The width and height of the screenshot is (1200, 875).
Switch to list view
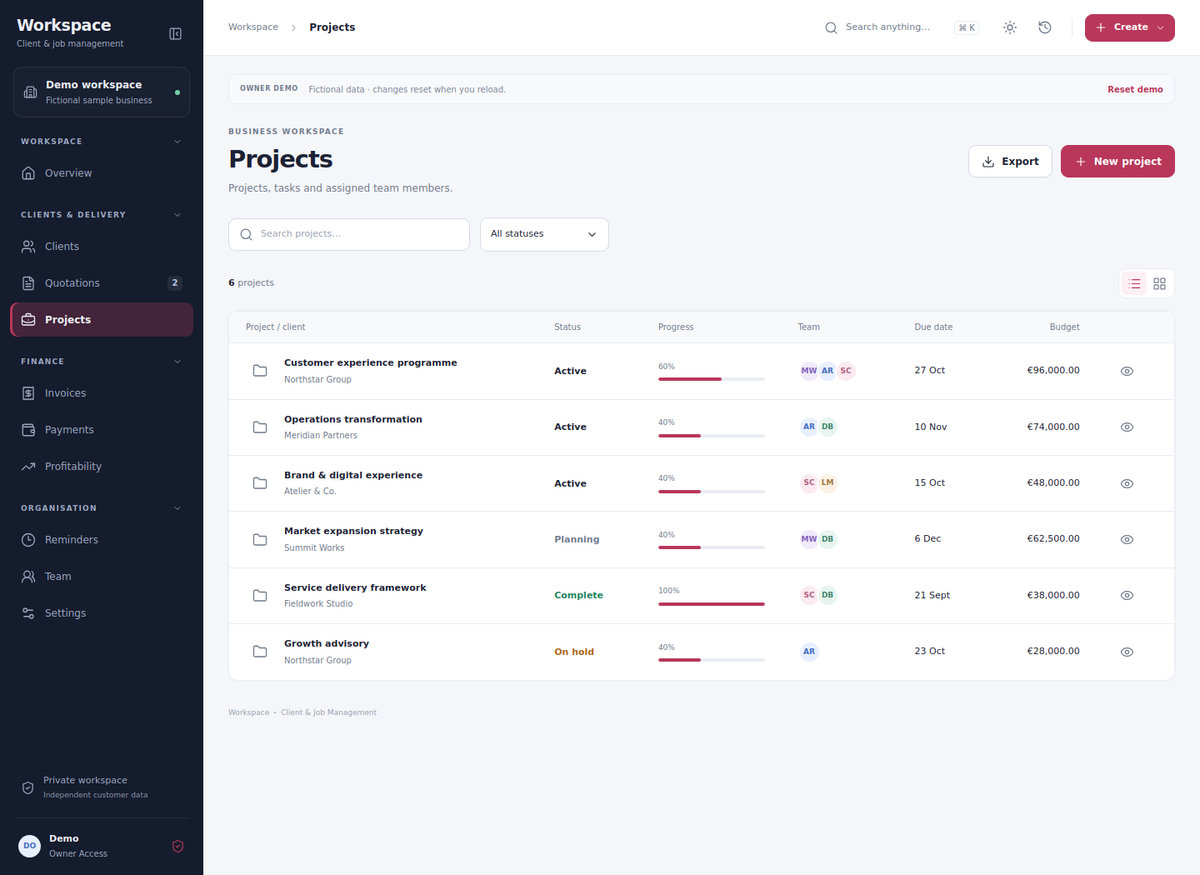1135,284
